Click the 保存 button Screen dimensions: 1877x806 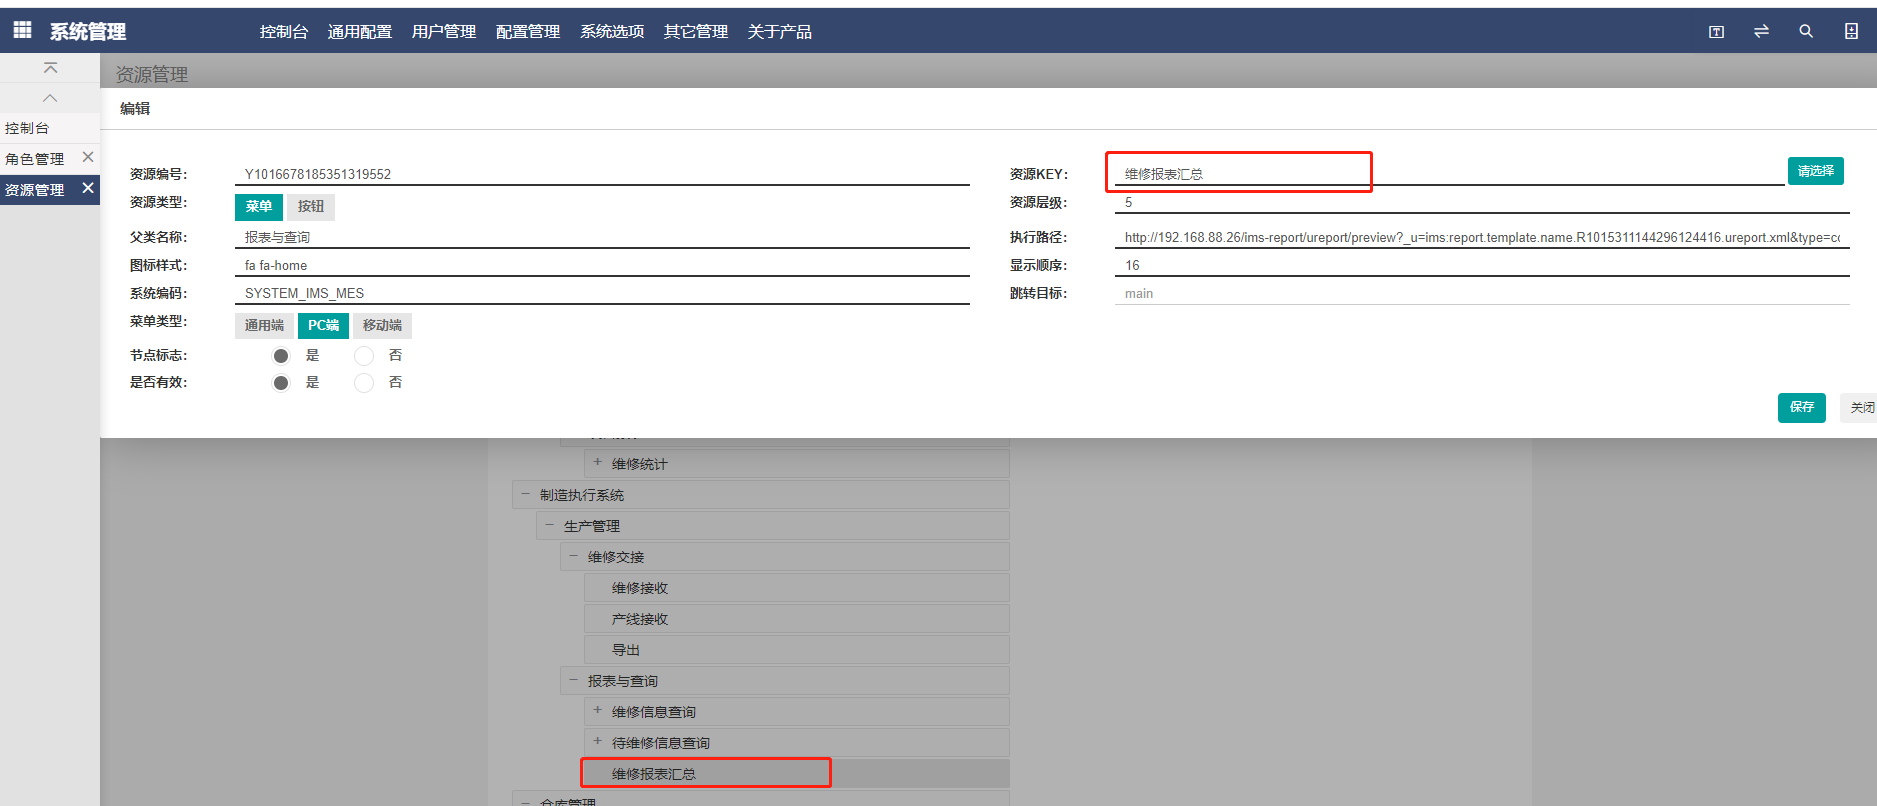point(1801,407)
